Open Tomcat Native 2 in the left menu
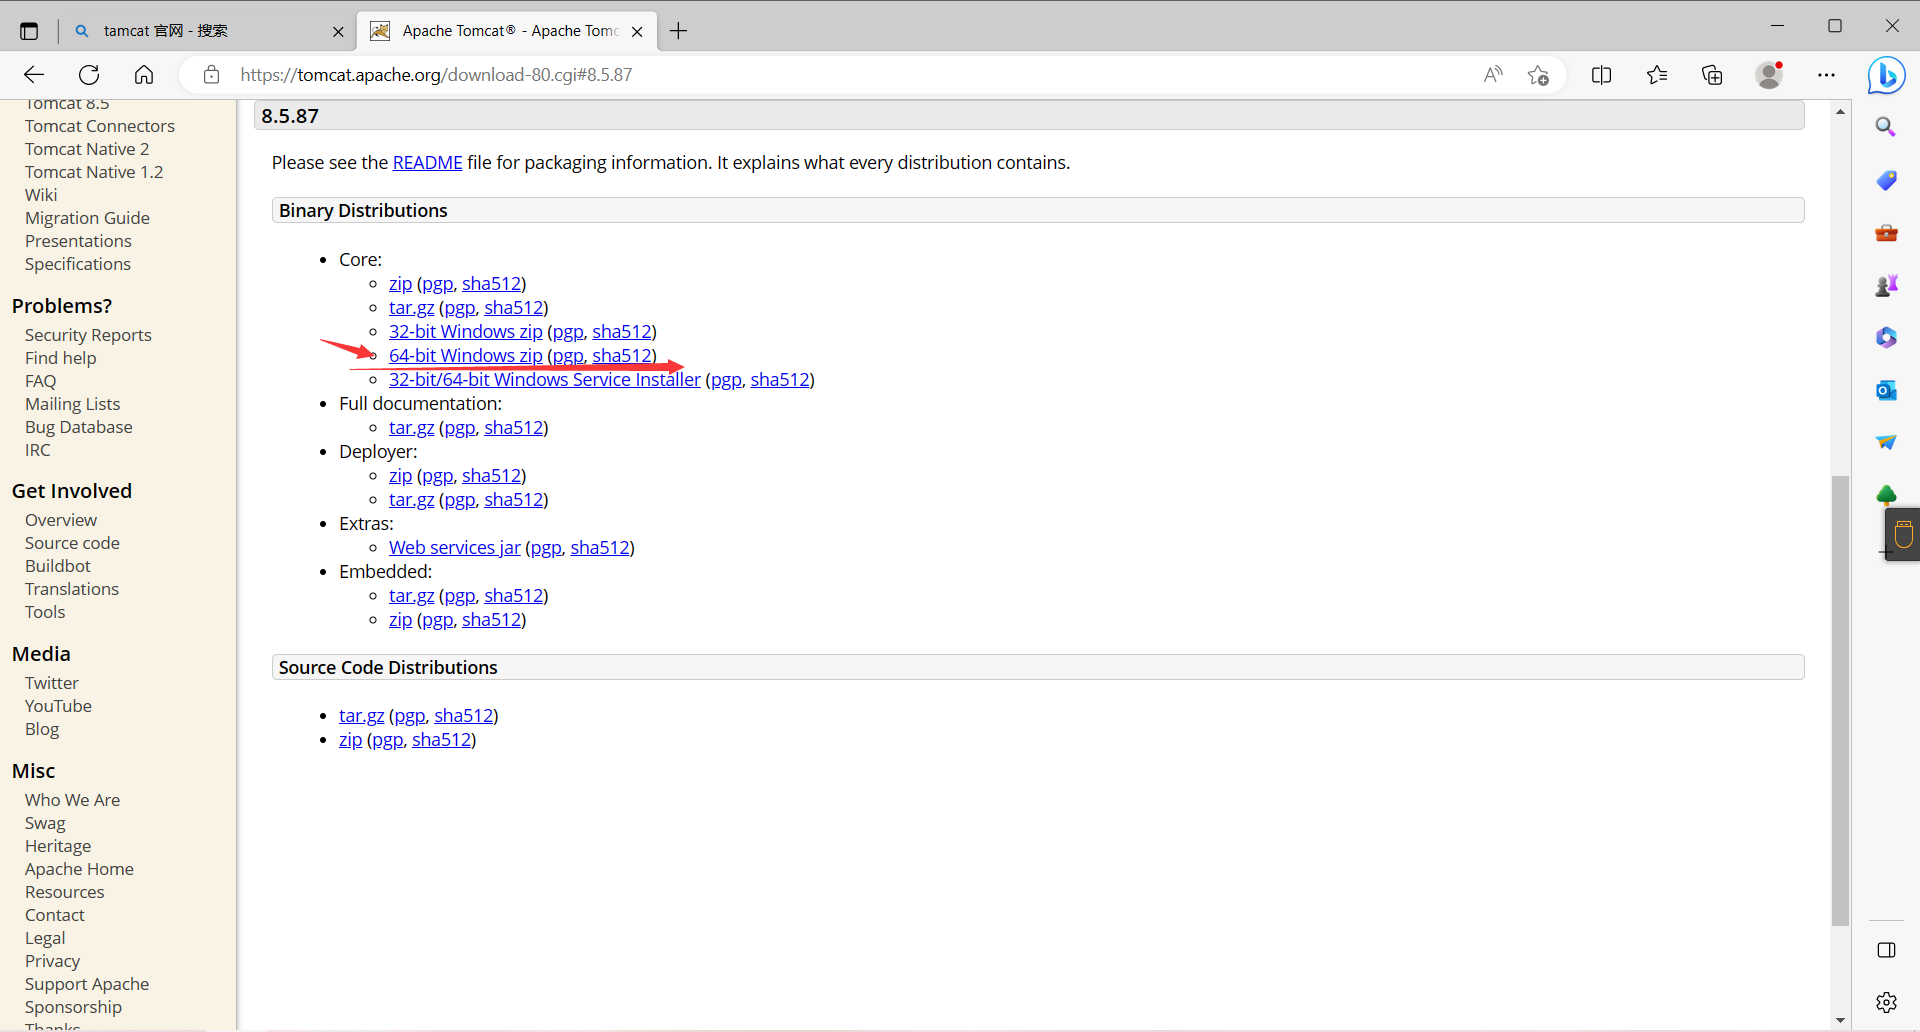Image resolution: width=1920 pixels, height=1032 pixels. click(x=87, y=149)
